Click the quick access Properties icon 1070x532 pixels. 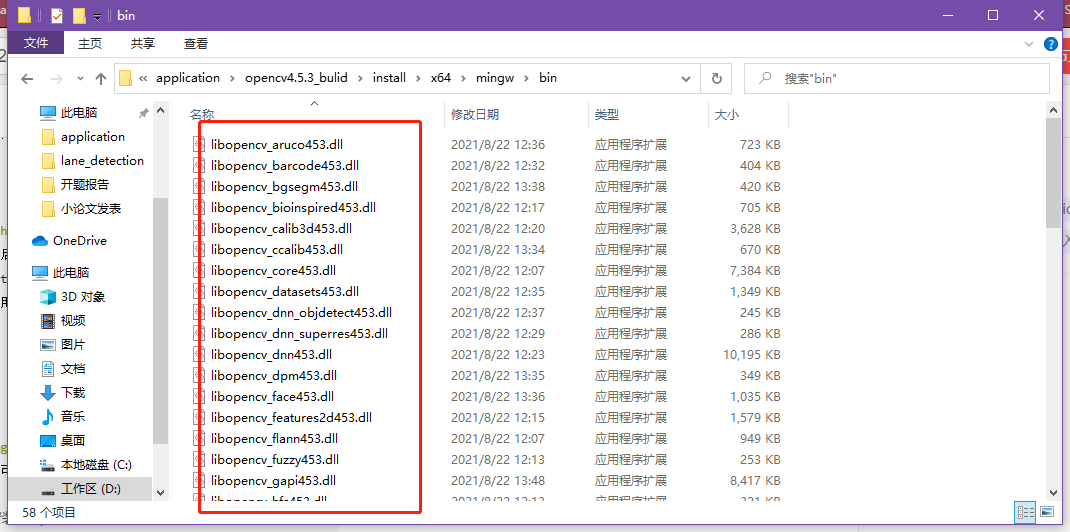[x=57, y=15]
